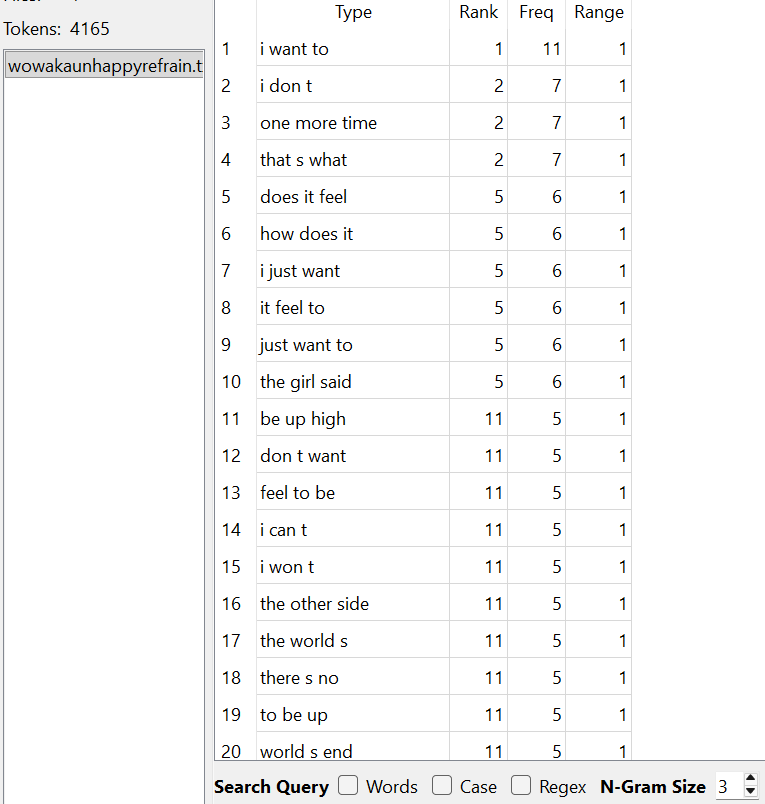Sort by the Rank column header
The image size is (765, 804).
coord(478,13)
